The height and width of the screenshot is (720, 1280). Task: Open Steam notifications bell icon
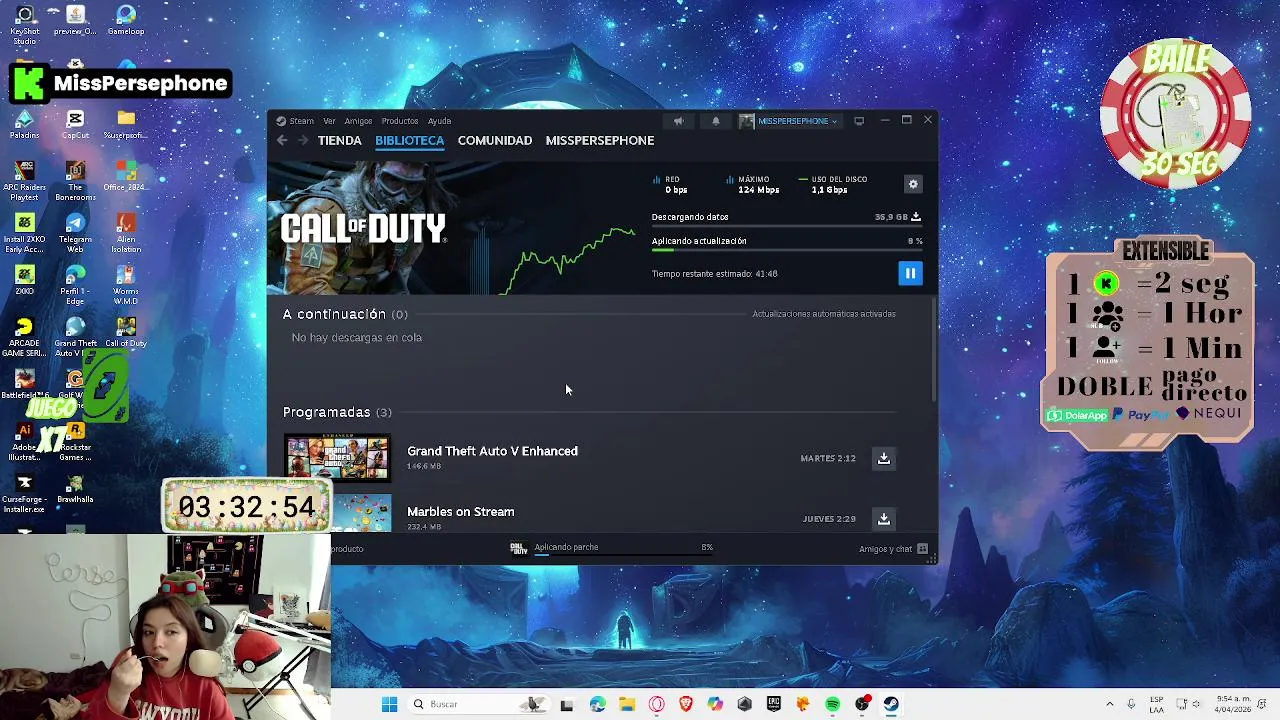point(715,121)
